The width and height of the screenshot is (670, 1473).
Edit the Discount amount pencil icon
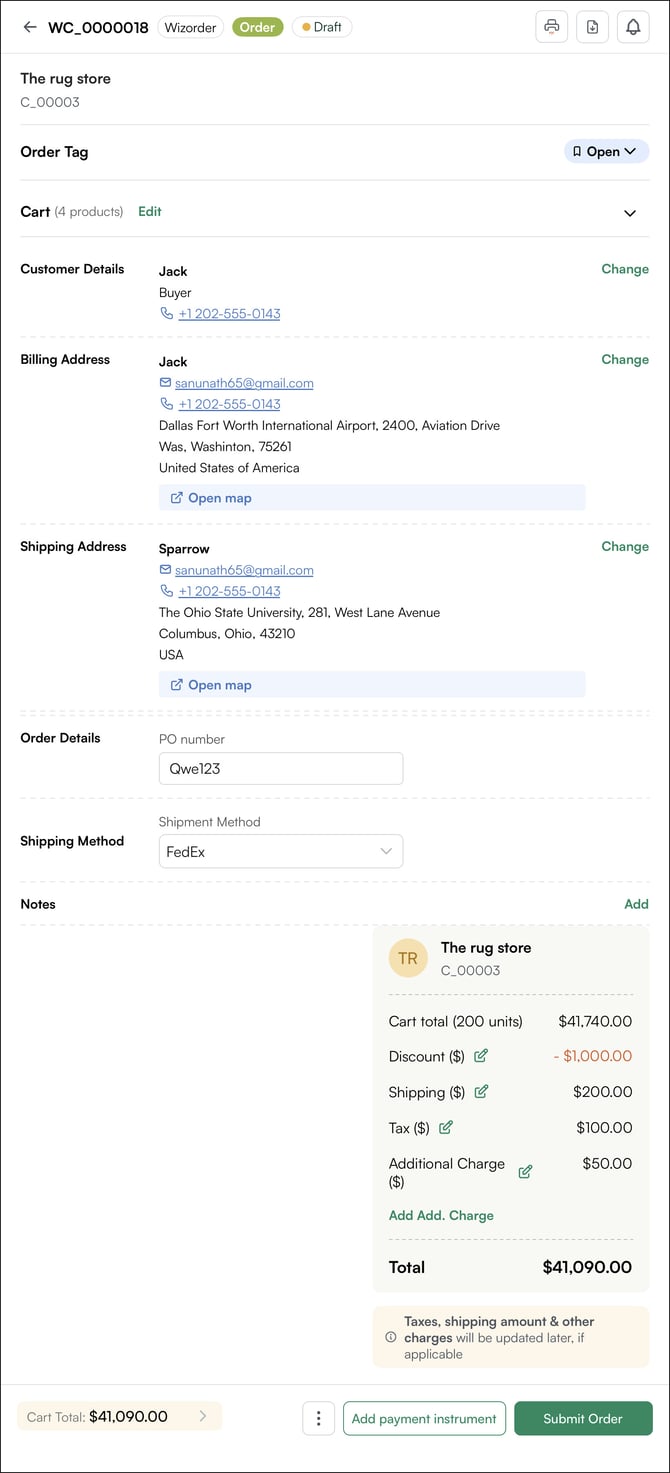tap(481, 1056)
